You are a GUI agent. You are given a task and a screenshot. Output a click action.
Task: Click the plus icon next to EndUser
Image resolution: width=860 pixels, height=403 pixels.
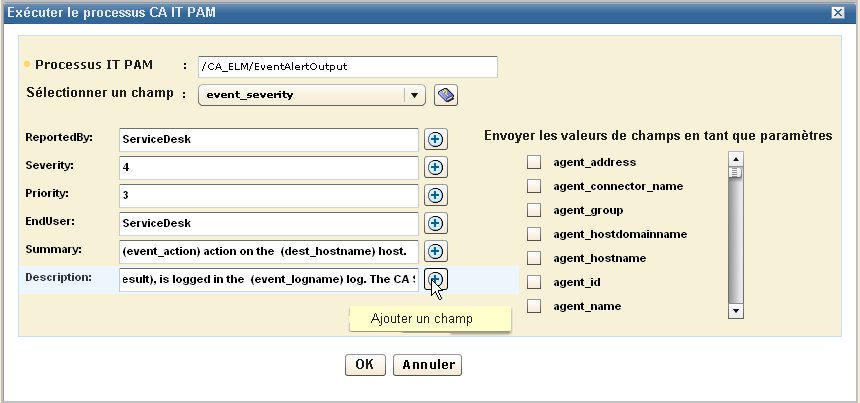(436, 224)
